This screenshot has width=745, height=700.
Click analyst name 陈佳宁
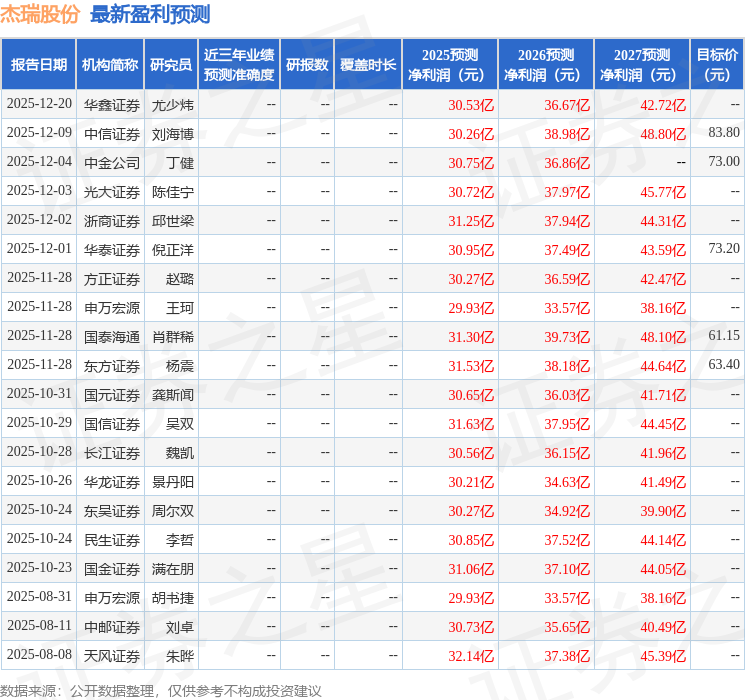(172, 192)
